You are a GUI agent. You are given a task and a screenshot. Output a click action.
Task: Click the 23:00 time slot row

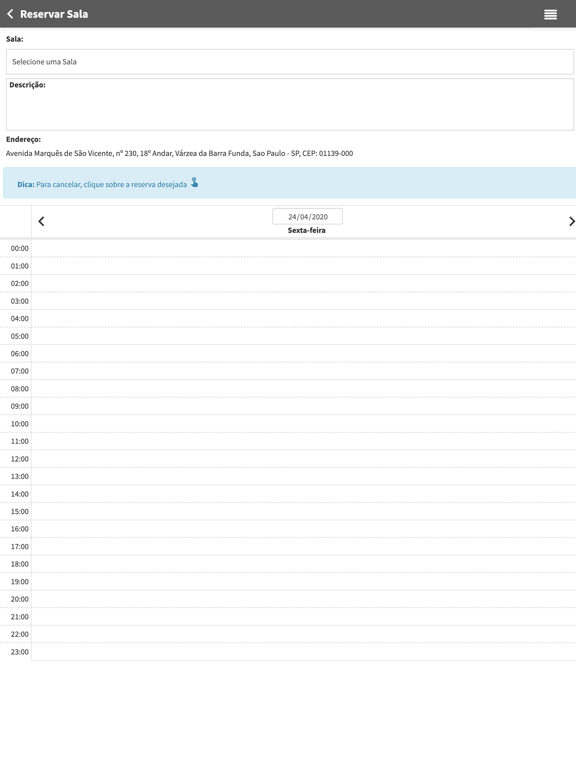click(x=304, y=651)
